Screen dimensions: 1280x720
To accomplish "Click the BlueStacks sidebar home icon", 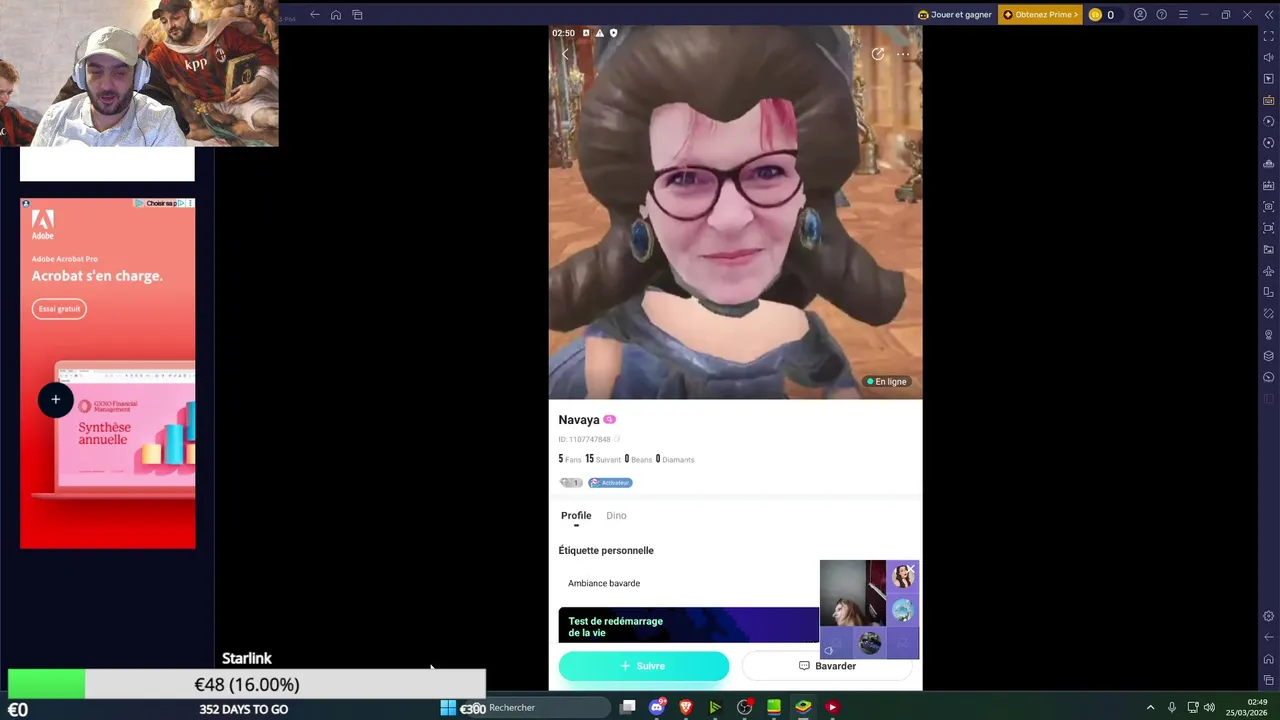I will click(x=1269, y=659).
